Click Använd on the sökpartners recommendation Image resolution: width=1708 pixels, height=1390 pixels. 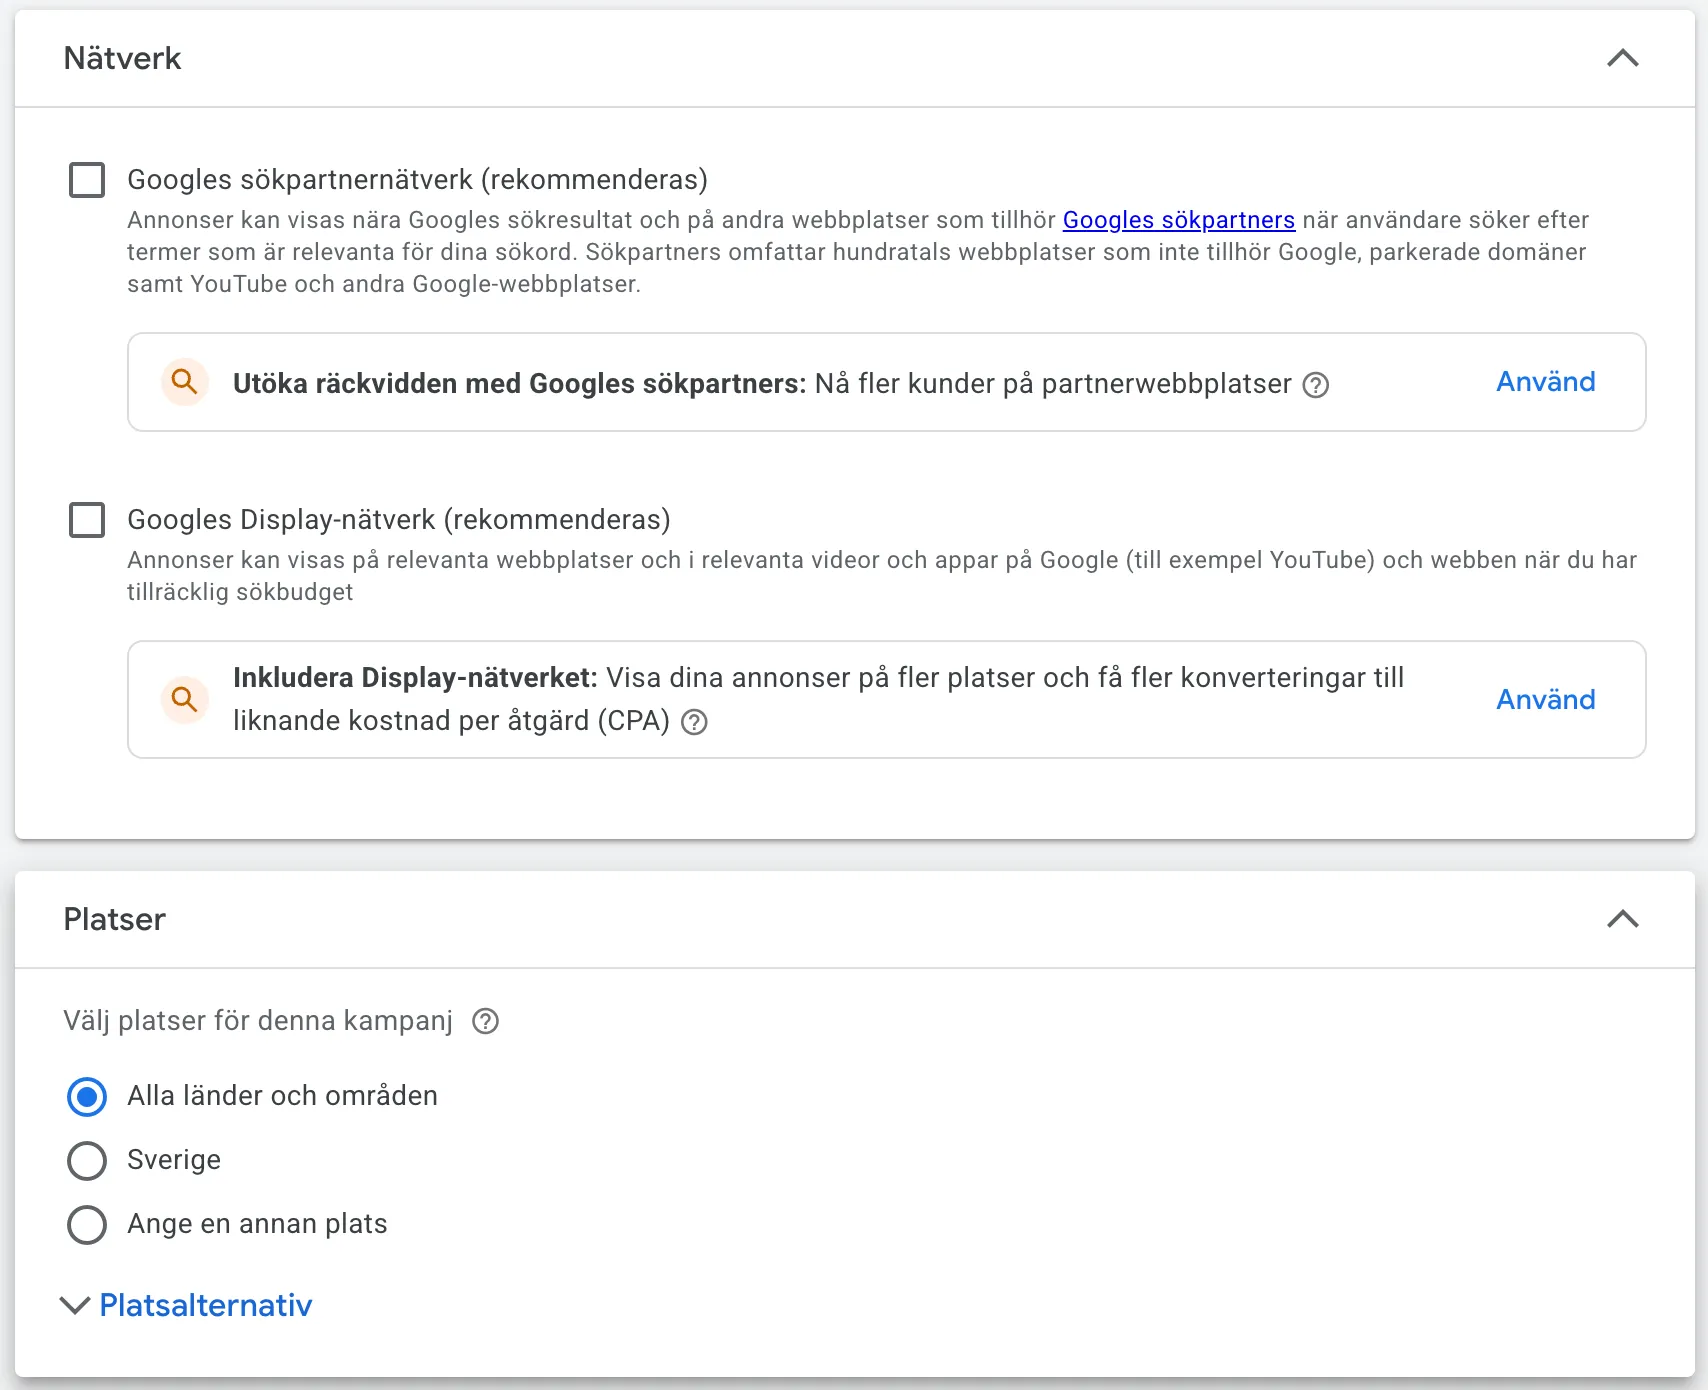pos(1545,382)
